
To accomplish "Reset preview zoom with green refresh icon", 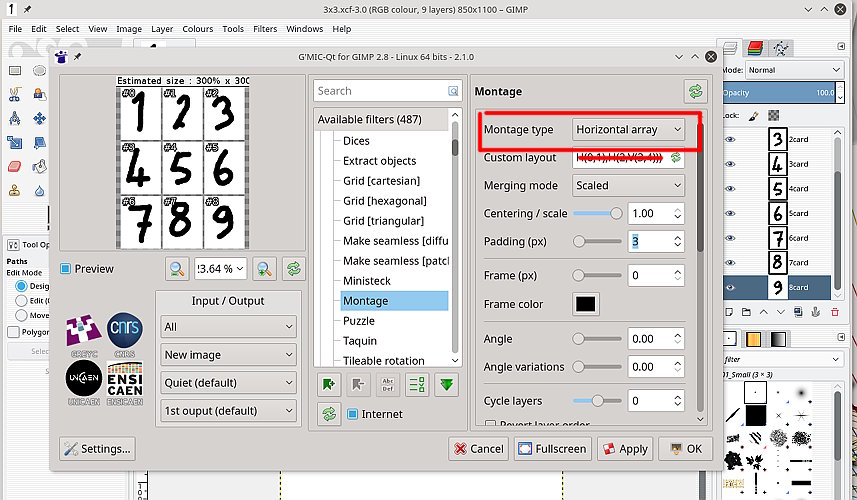I will [x=294, y=269].
